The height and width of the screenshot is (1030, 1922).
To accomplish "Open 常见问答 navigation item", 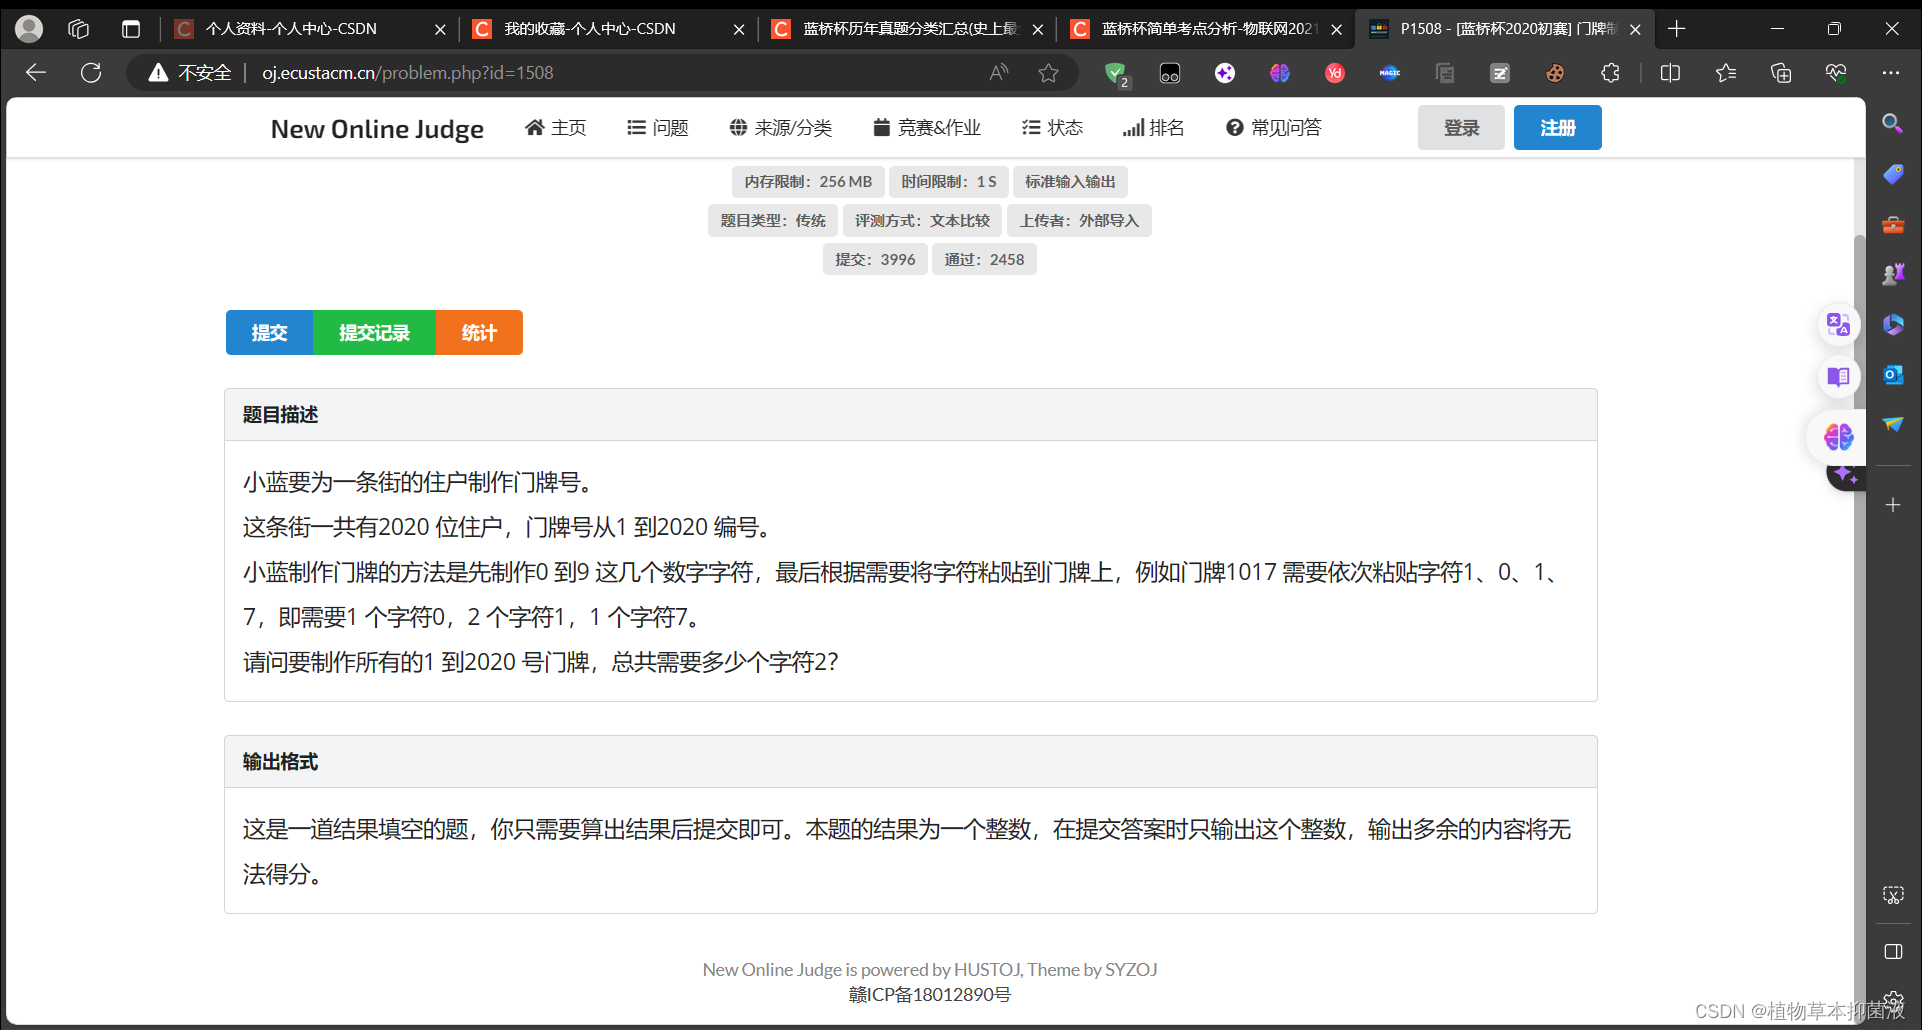I will coord(1273,127).
